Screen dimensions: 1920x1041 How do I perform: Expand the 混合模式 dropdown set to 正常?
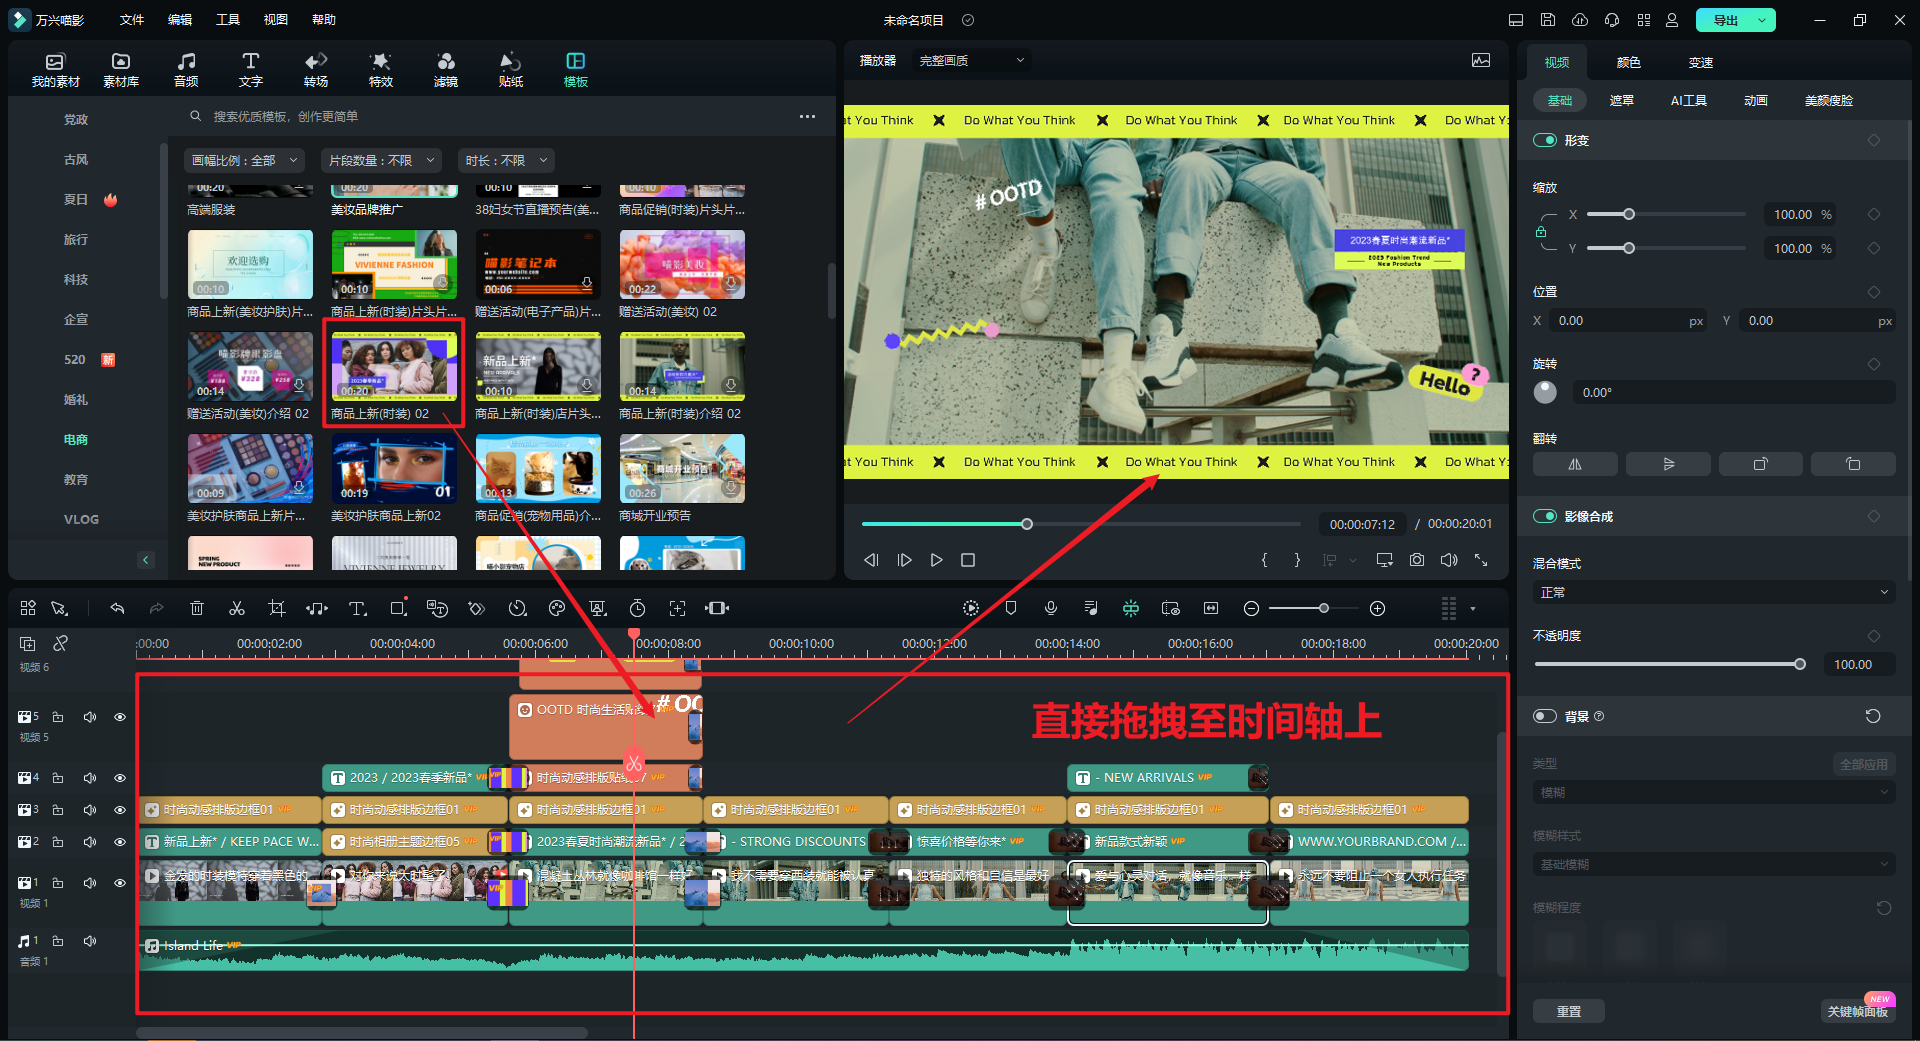tap(1713, 592)
